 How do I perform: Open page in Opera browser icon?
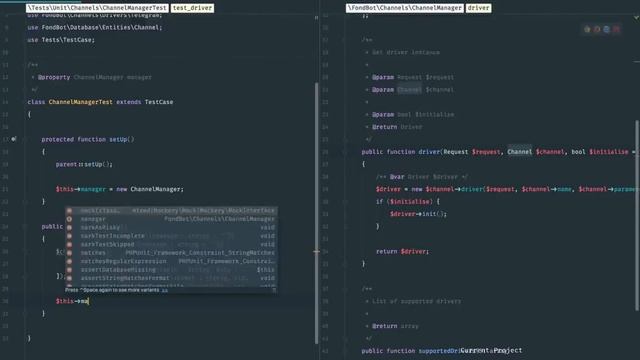[616, 29]
